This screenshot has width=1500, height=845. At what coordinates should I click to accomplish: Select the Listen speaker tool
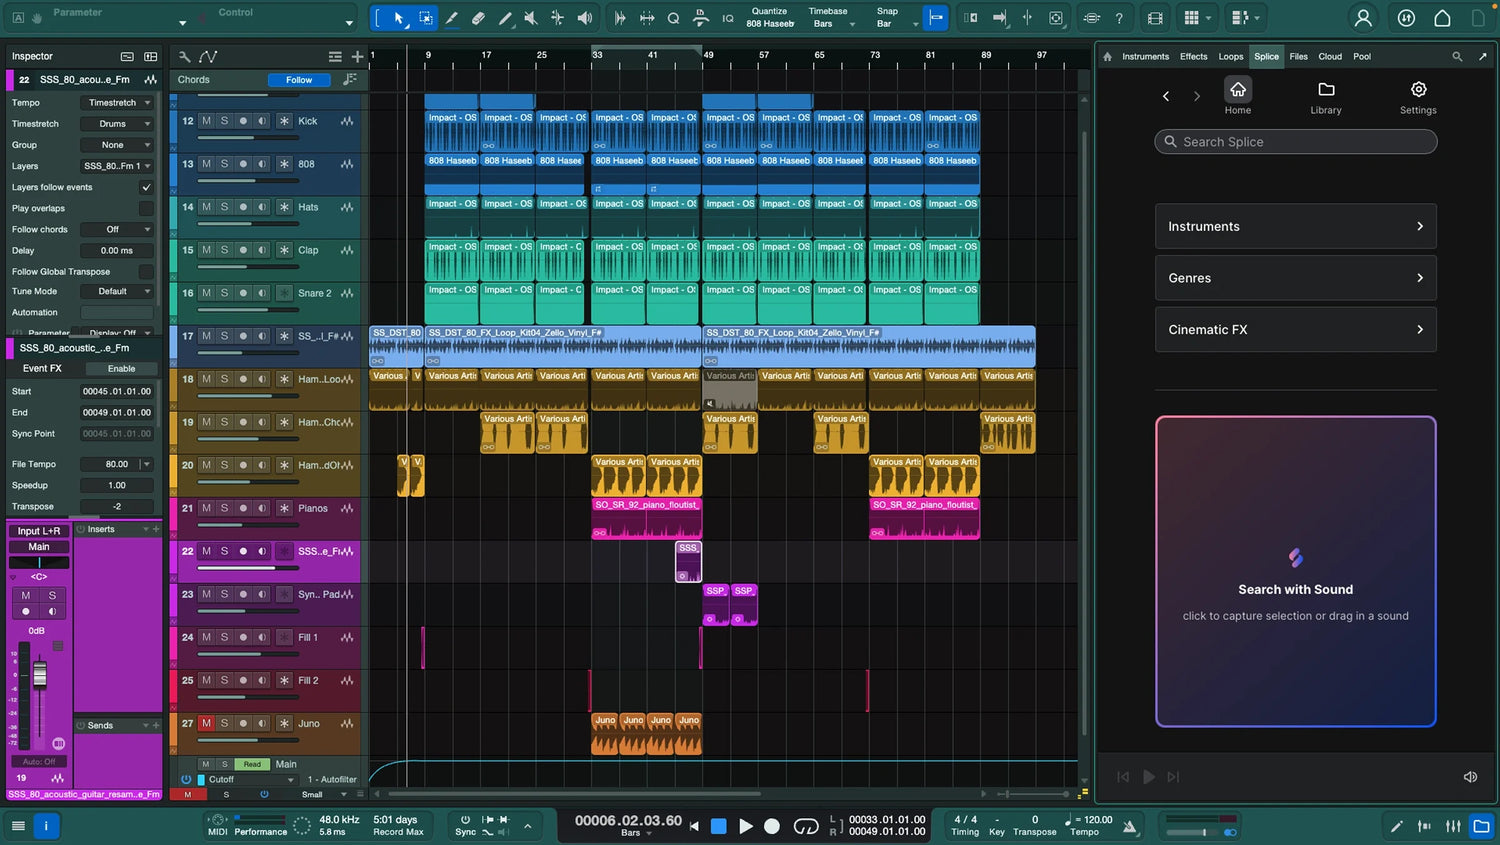[x=585, y=18]
